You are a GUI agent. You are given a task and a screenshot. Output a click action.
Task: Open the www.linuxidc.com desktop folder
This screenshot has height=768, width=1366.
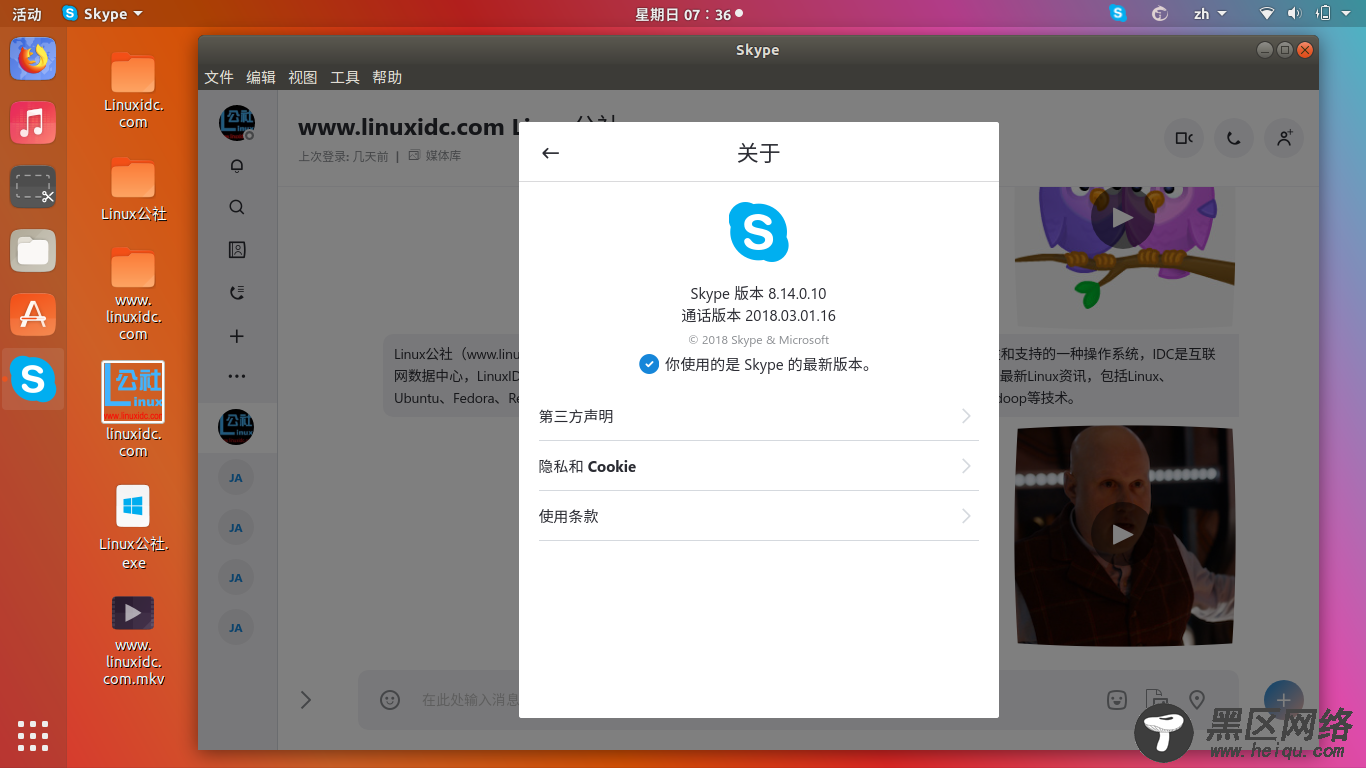pos(133,293)
